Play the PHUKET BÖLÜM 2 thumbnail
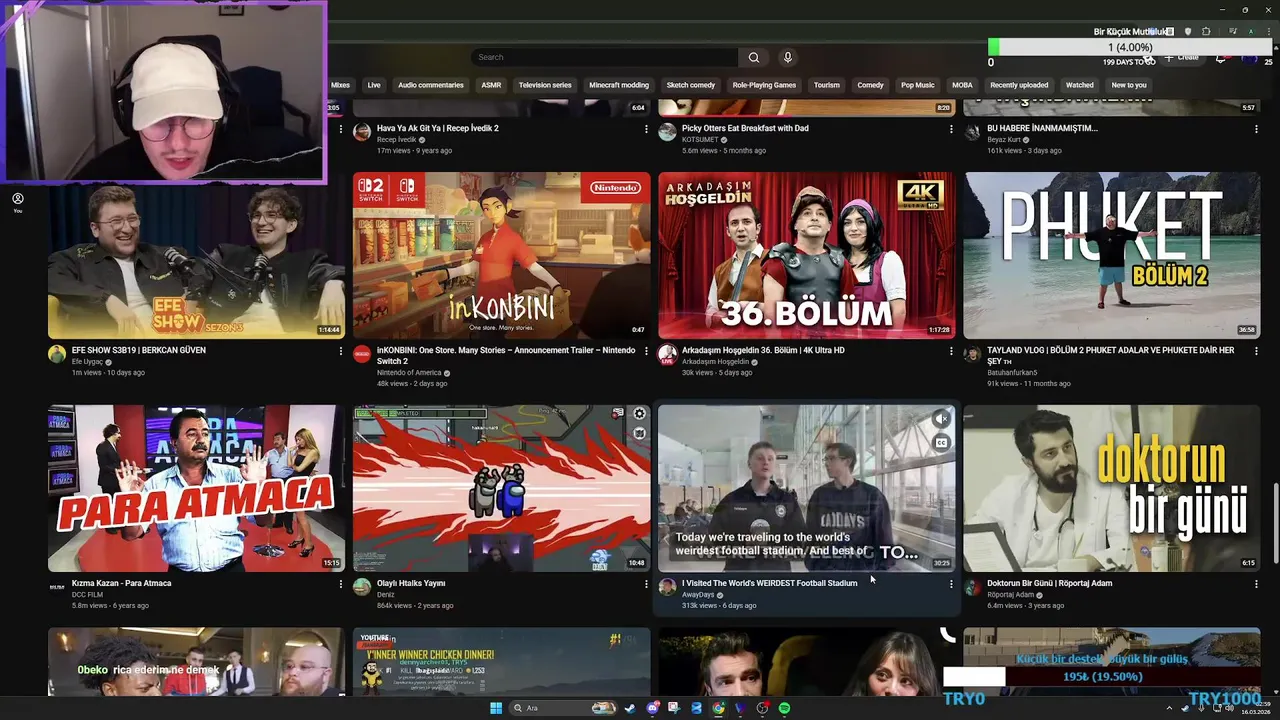The image size is (1280, 720). tap(1111, 255)
